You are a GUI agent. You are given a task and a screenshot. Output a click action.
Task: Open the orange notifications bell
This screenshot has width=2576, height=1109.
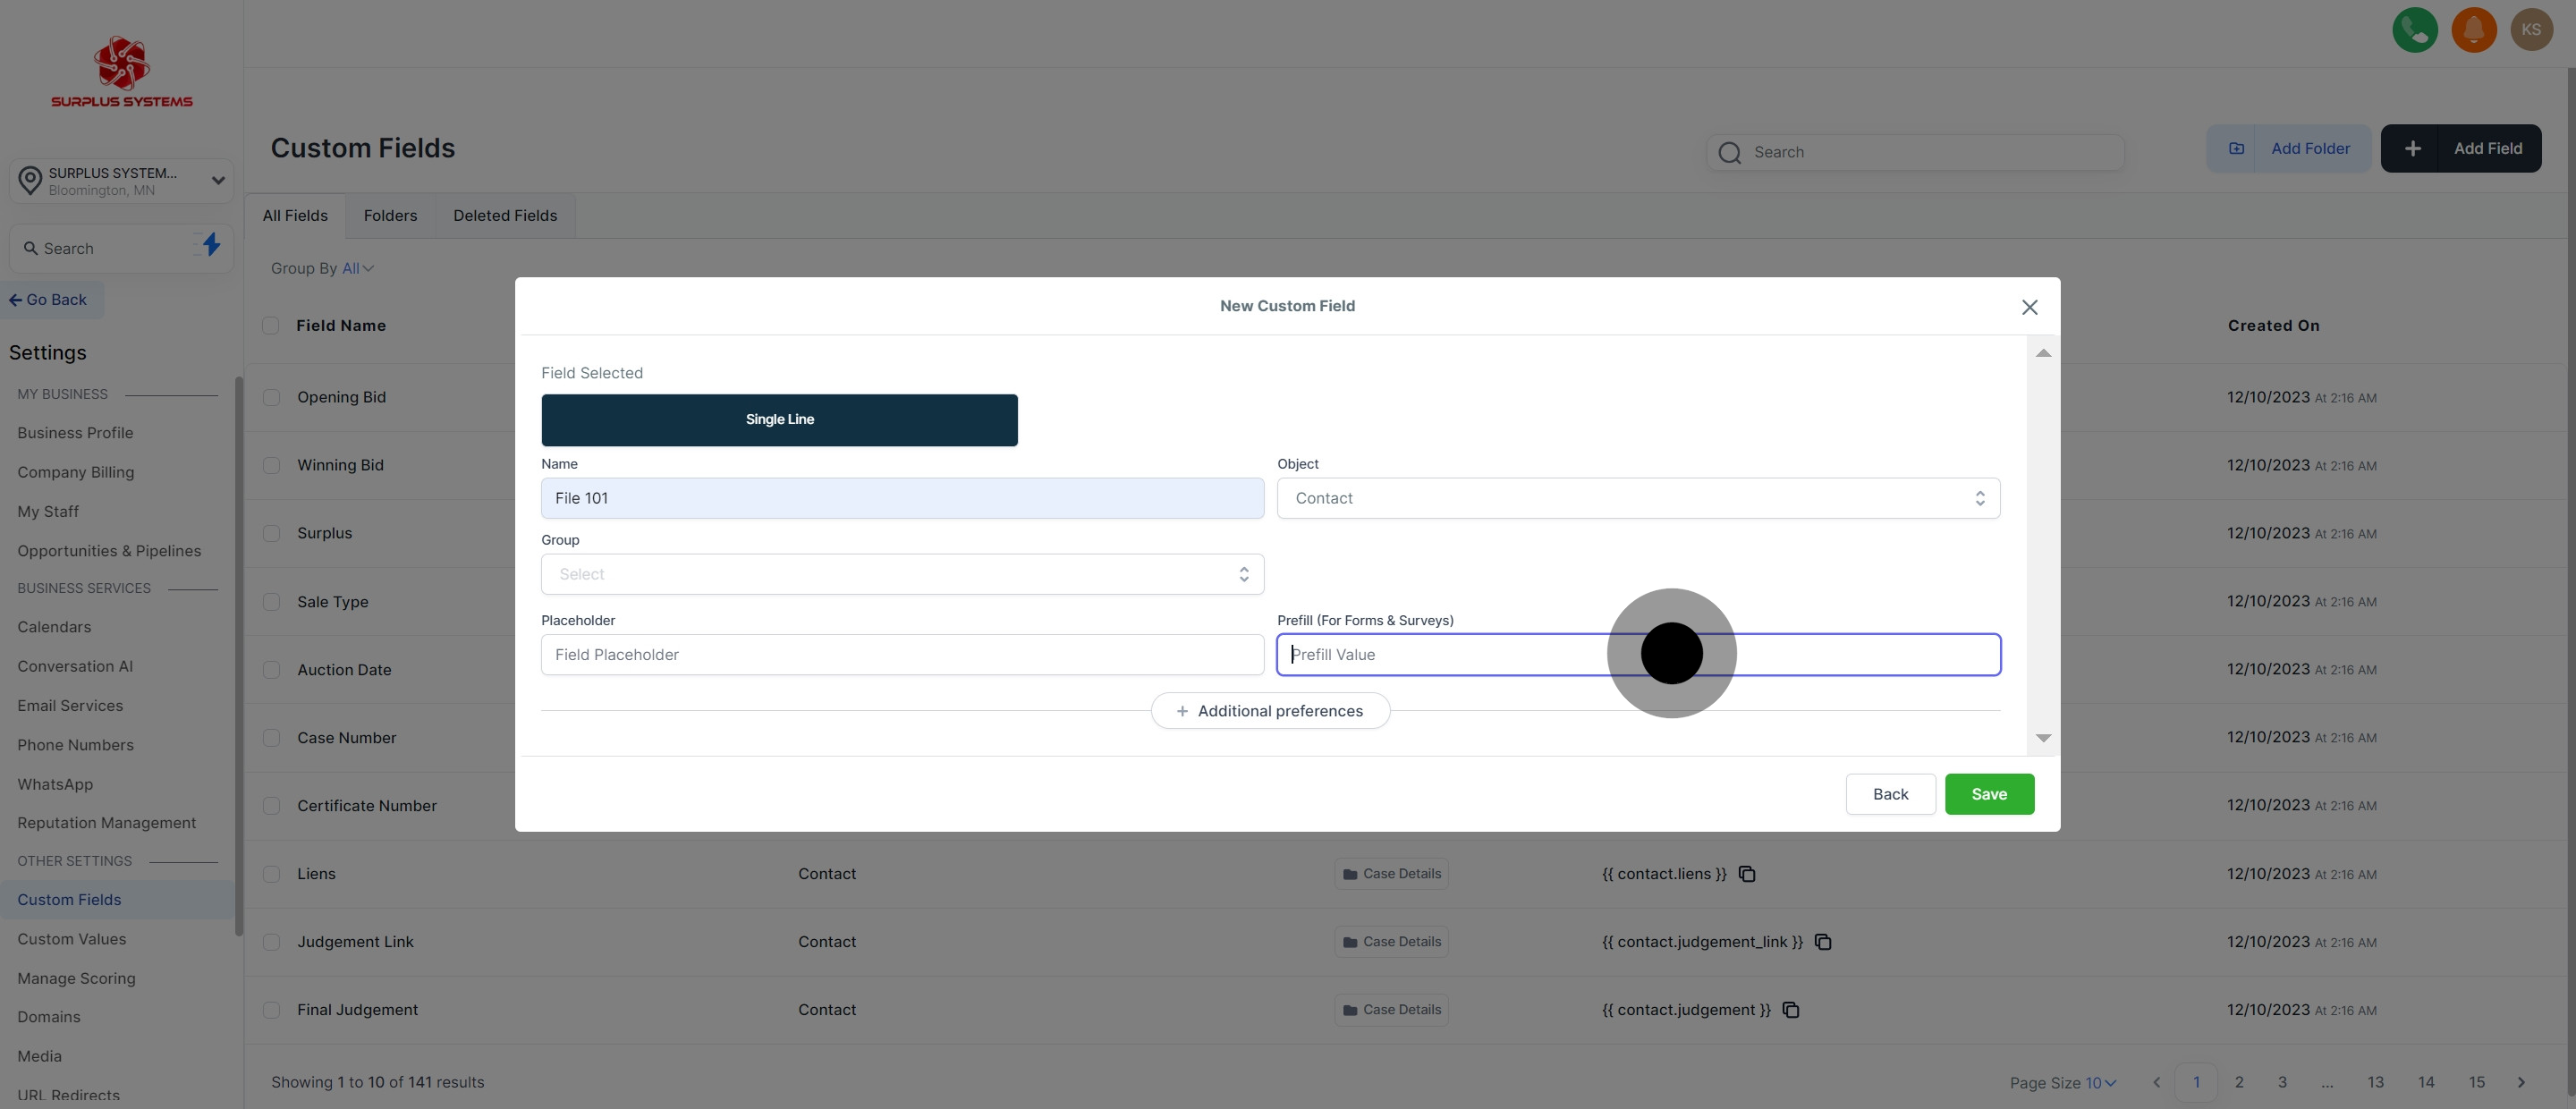tap(2473, 30)
